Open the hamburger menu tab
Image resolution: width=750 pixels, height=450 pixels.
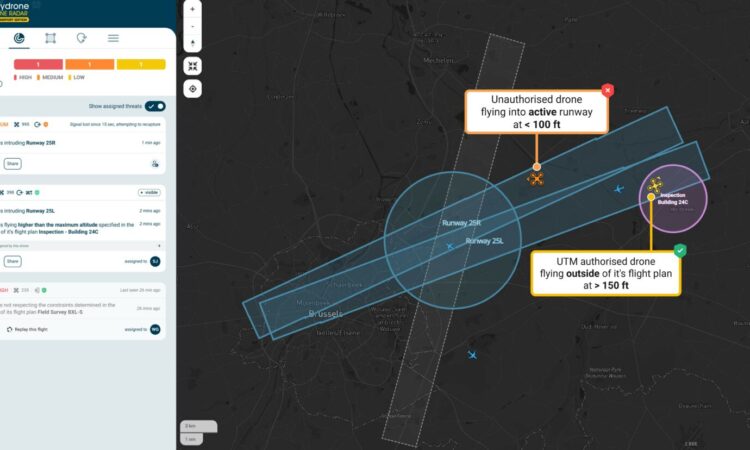(x=113, y=38)
